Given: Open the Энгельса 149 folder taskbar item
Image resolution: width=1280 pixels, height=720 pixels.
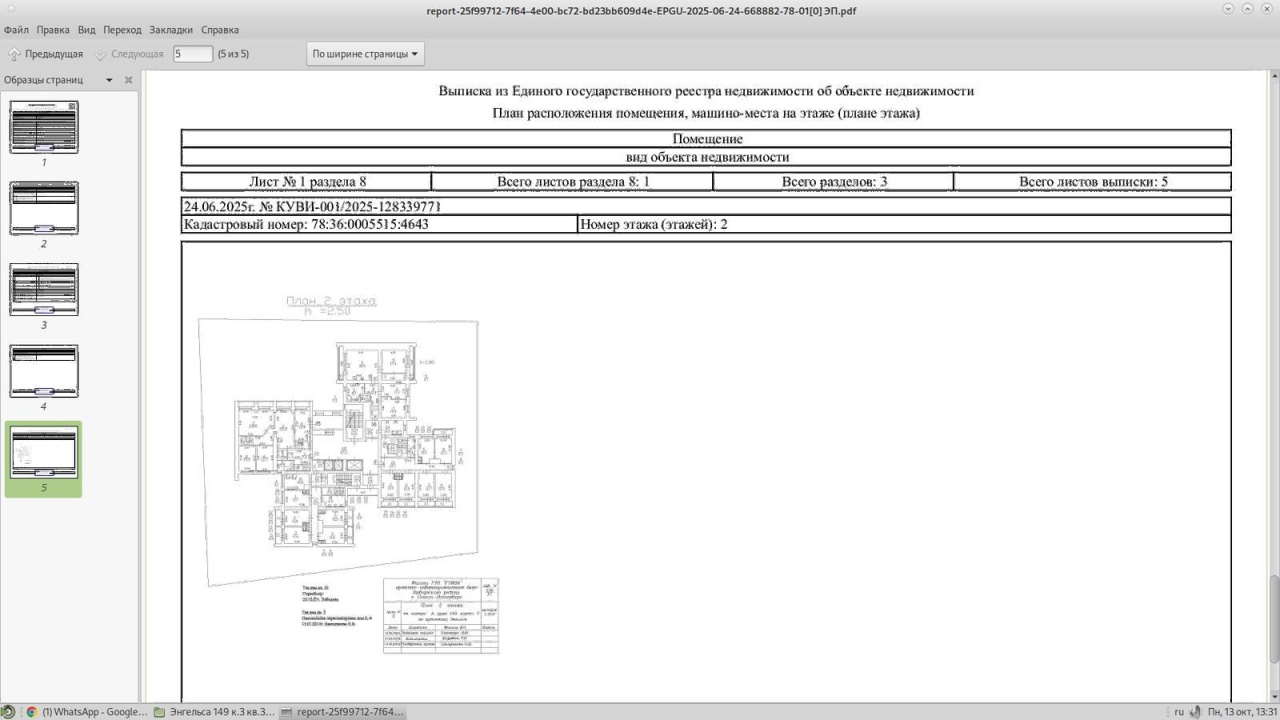Looking at the screenshot, I should [x=213, y=712].
